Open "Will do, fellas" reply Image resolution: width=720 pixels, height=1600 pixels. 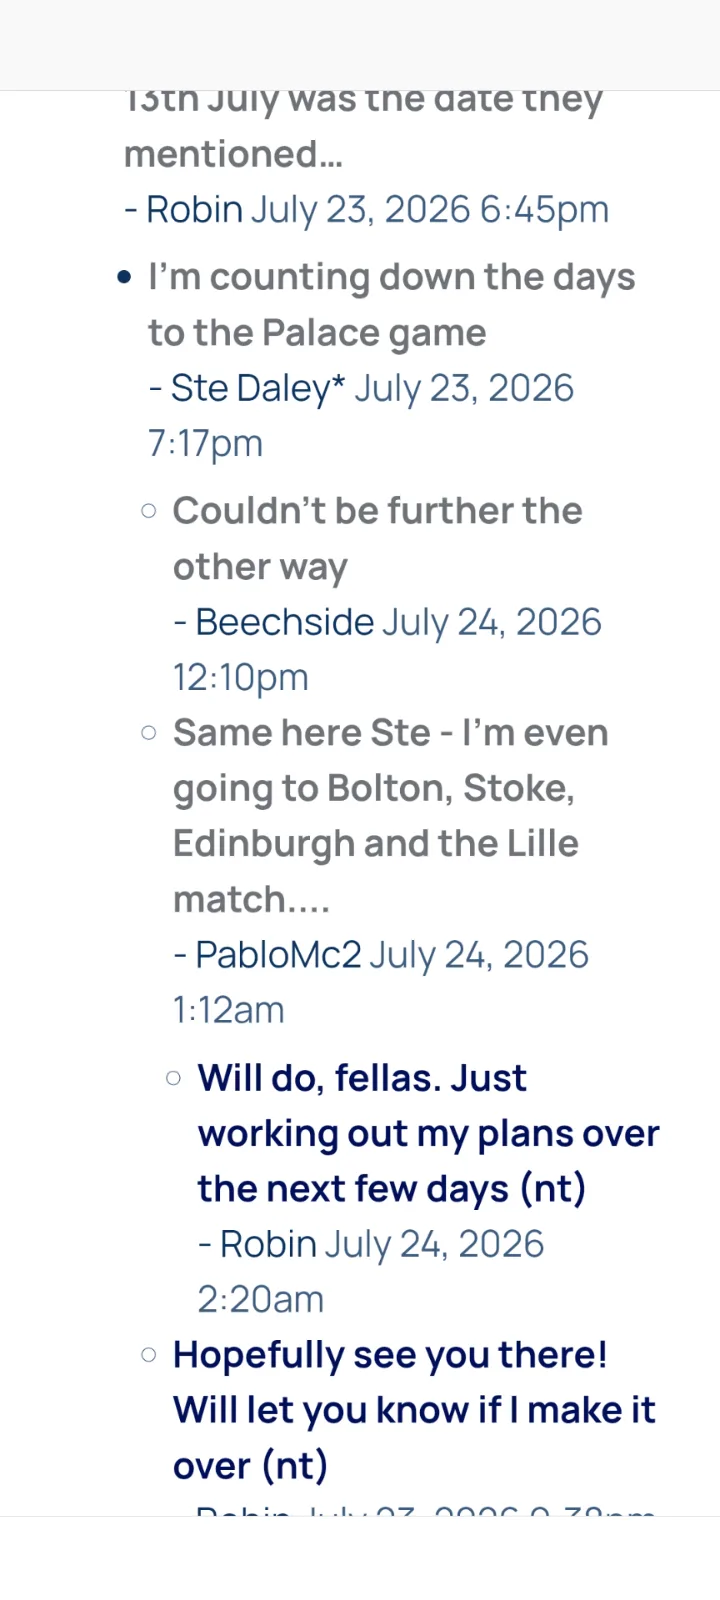(428, 1133)
